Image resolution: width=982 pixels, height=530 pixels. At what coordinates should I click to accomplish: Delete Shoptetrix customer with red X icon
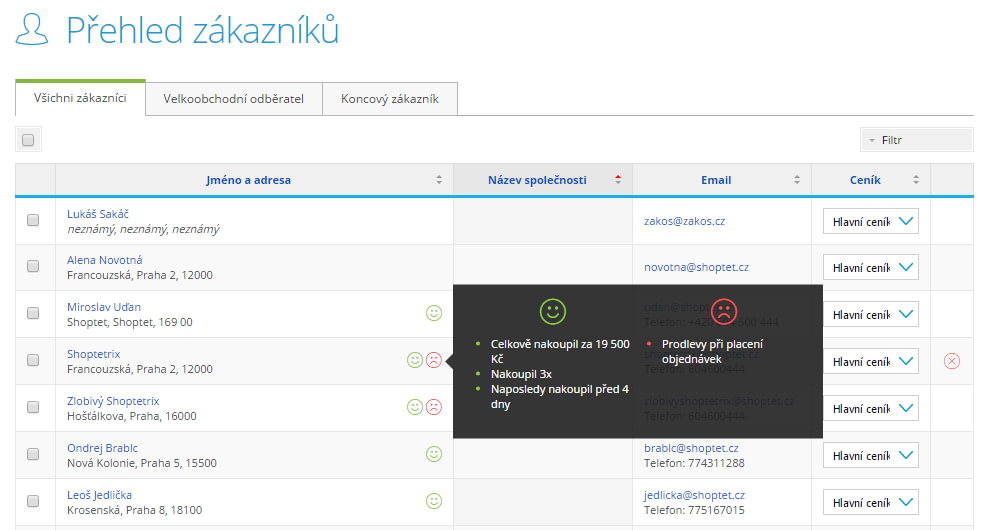(952, 361)
